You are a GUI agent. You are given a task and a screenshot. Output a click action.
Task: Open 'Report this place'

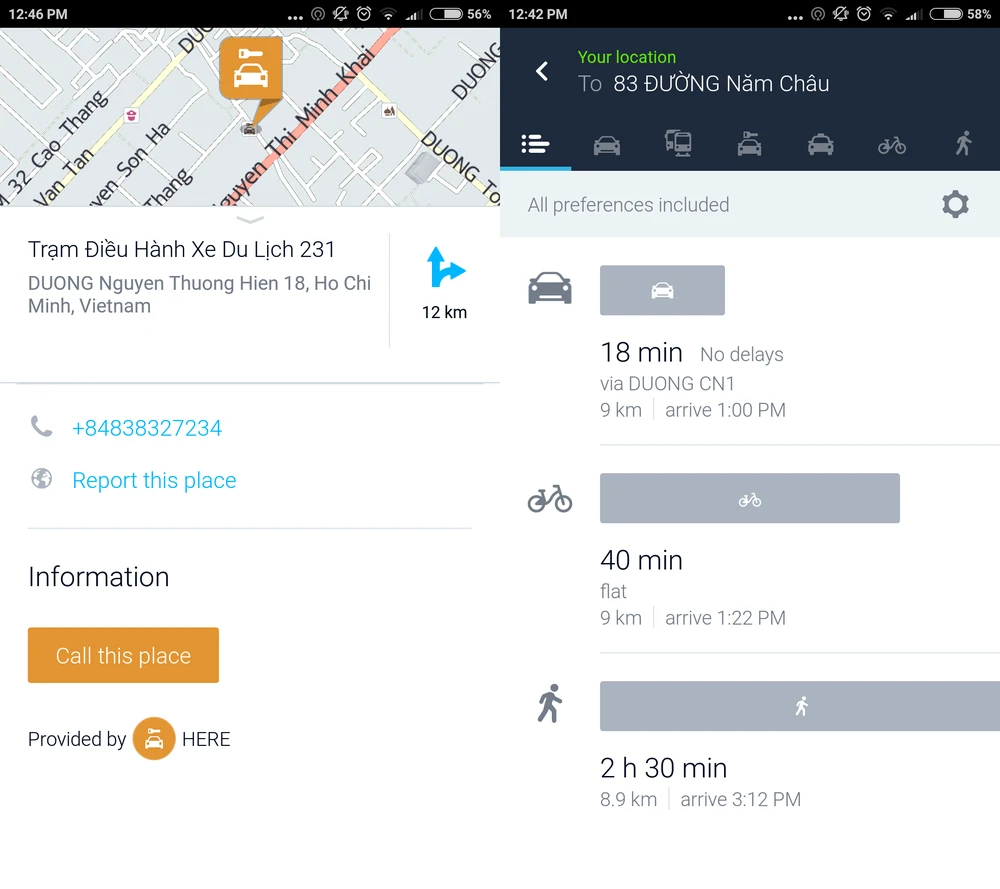[x=154, y=480]
